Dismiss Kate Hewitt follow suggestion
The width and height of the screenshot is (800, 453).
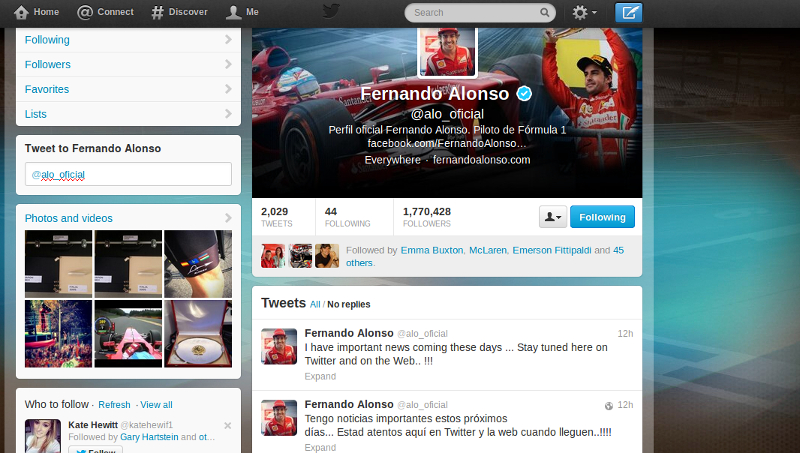[228, 425]
